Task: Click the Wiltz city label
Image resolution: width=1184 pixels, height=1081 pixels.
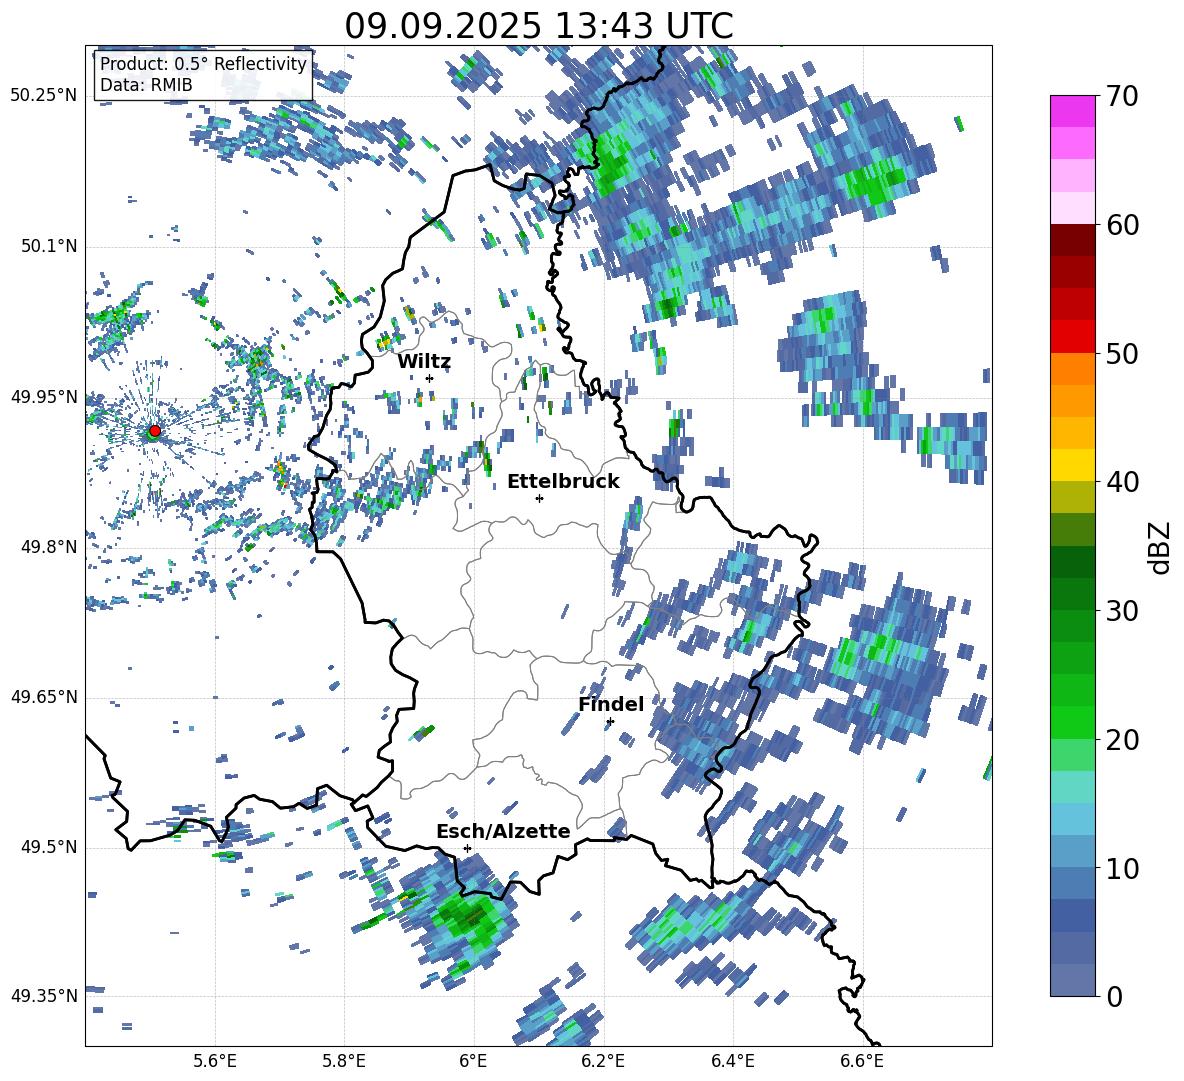Action: (424, 362)
